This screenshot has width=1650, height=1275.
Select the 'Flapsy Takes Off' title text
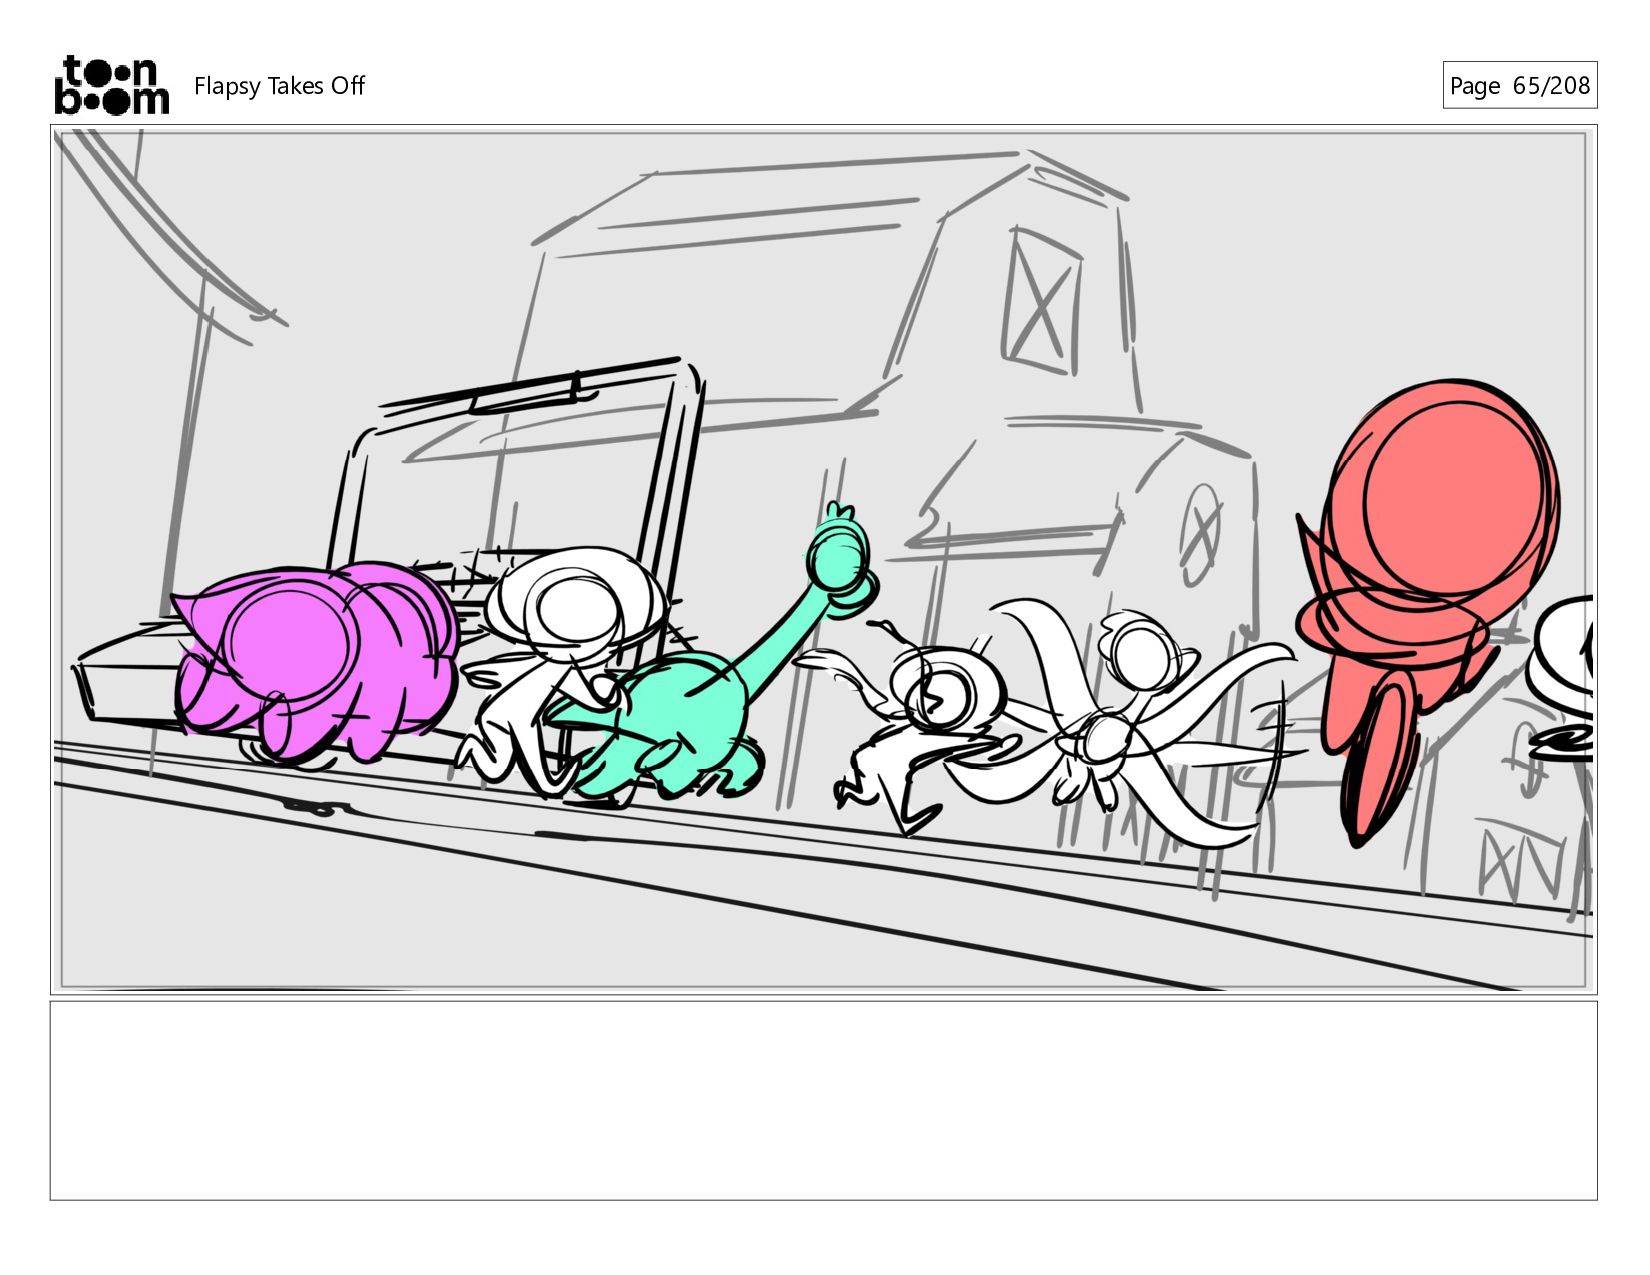pos(279,86)
